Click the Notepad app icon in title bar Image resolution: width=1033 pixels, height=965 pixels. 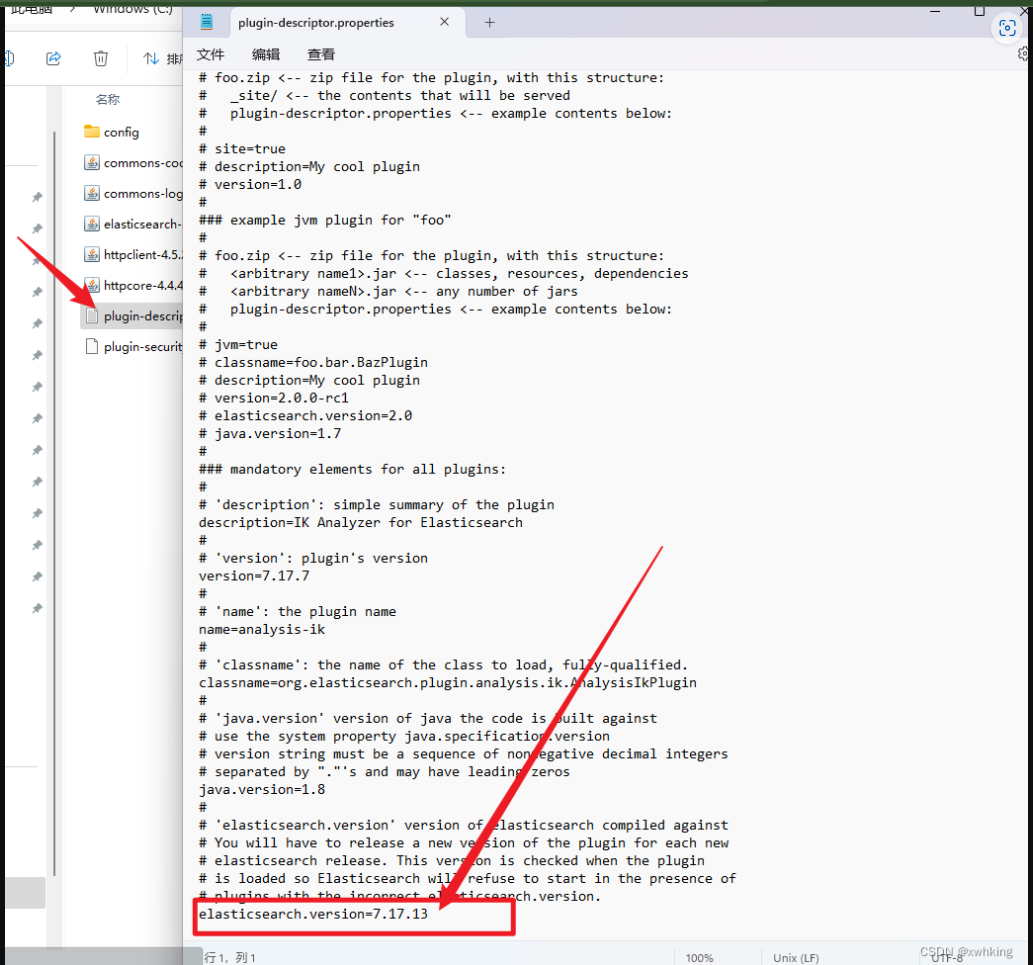coord(206,22)
